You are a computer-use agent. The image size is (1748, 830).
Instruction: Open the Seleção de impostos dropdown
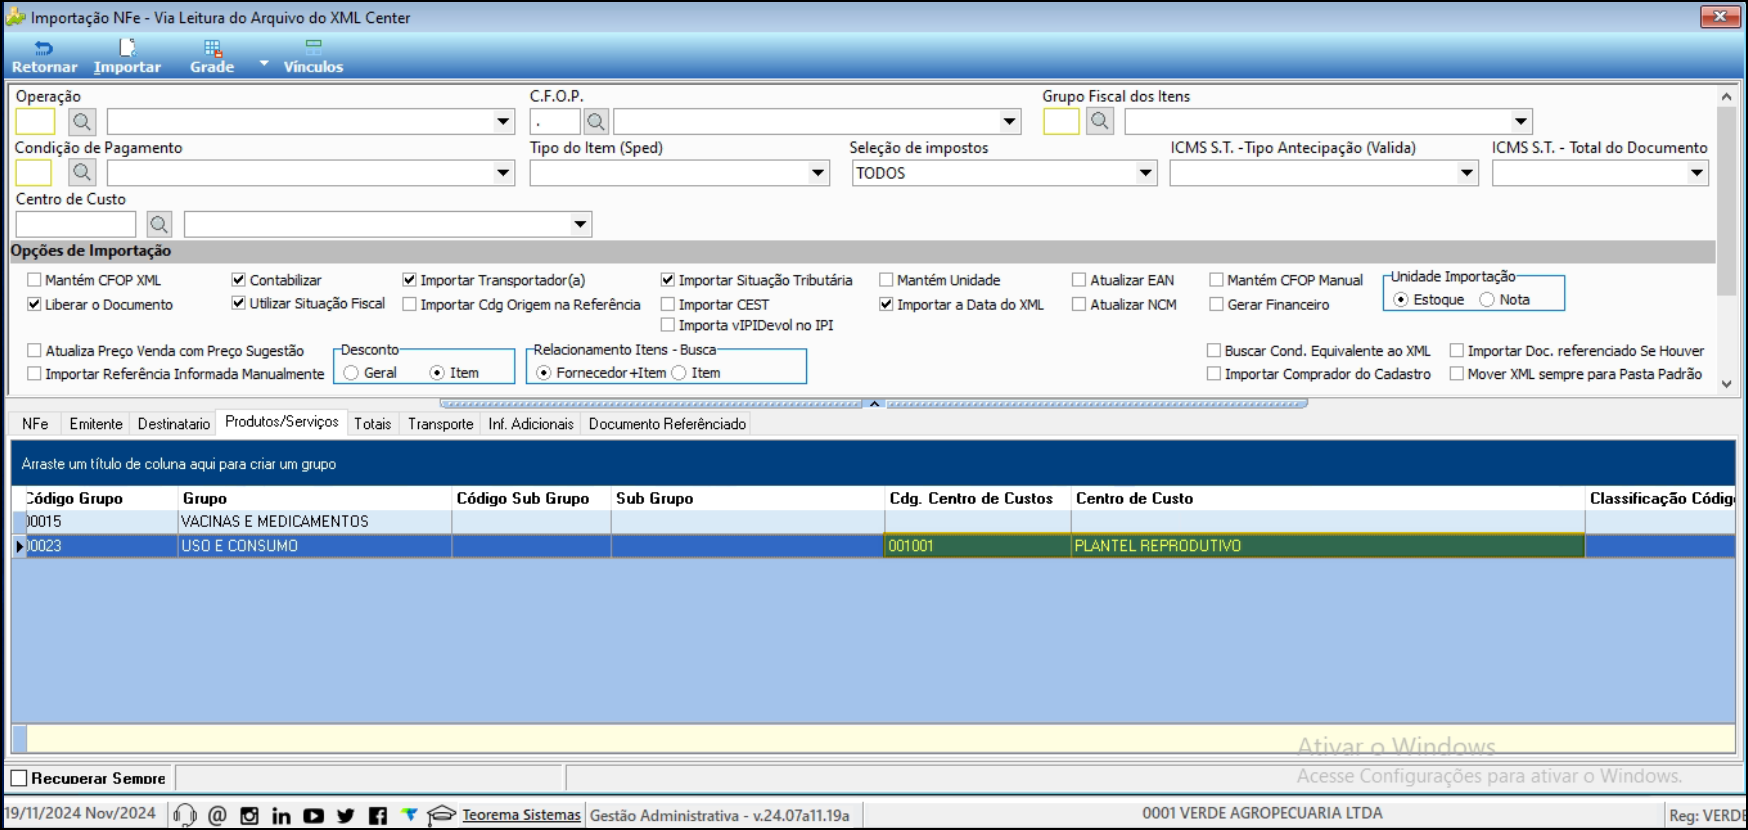(x=1146, y=173)
